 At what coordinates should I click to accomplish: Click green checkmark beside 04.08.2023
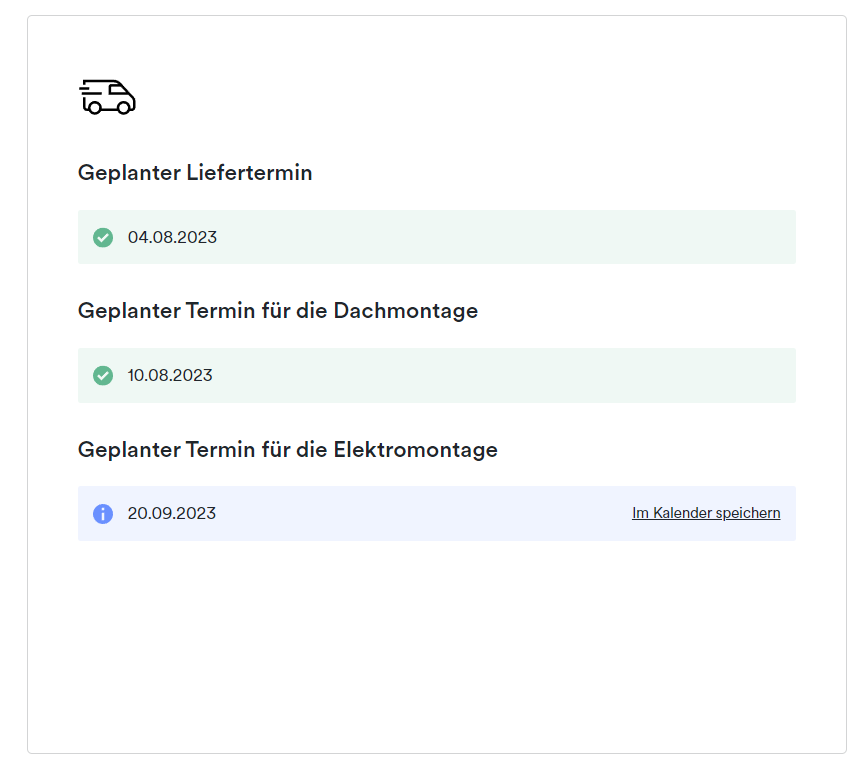click(x=103, y=237)
